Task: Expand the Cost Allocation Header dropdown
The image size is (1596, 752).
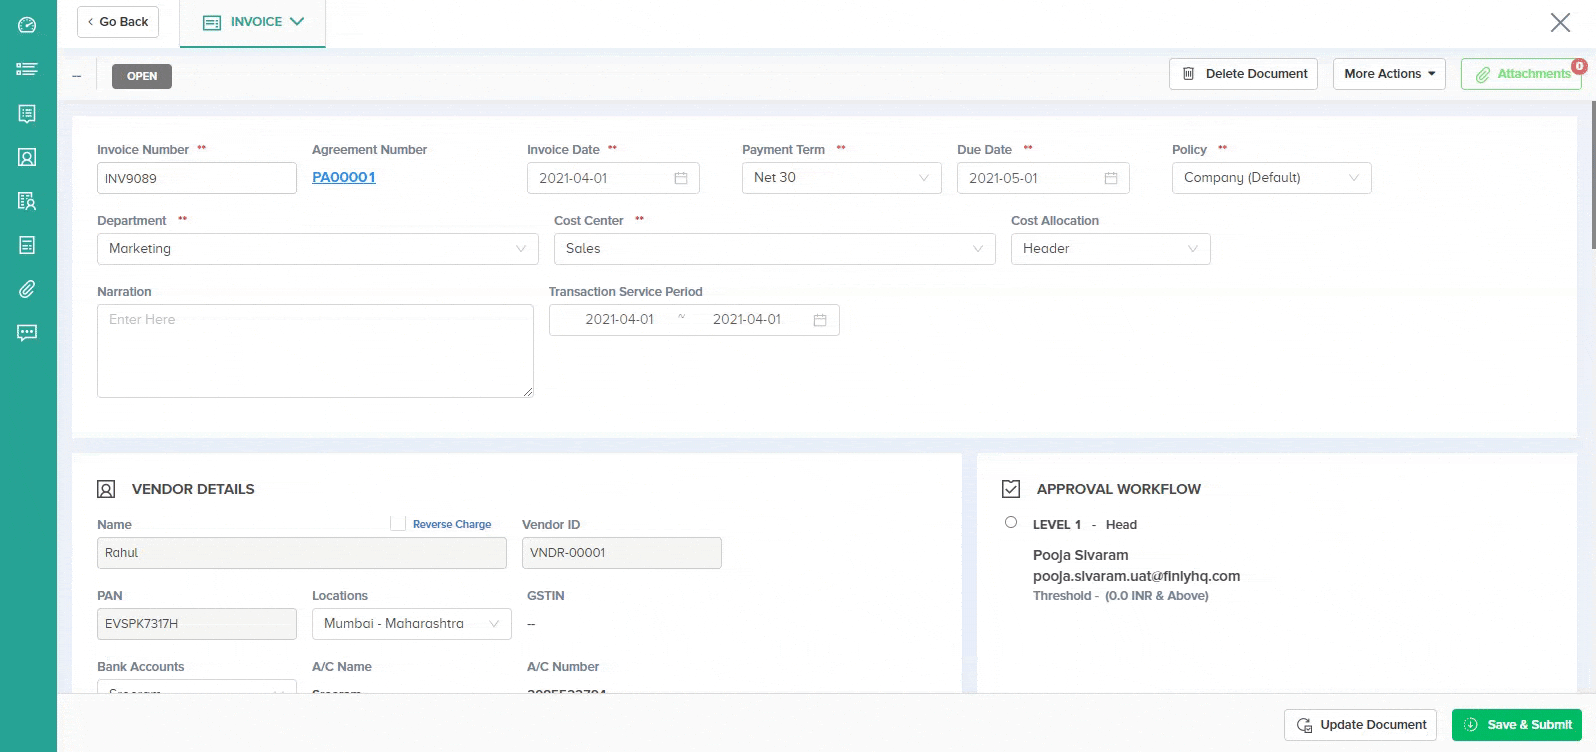Action: [1110, 249]
